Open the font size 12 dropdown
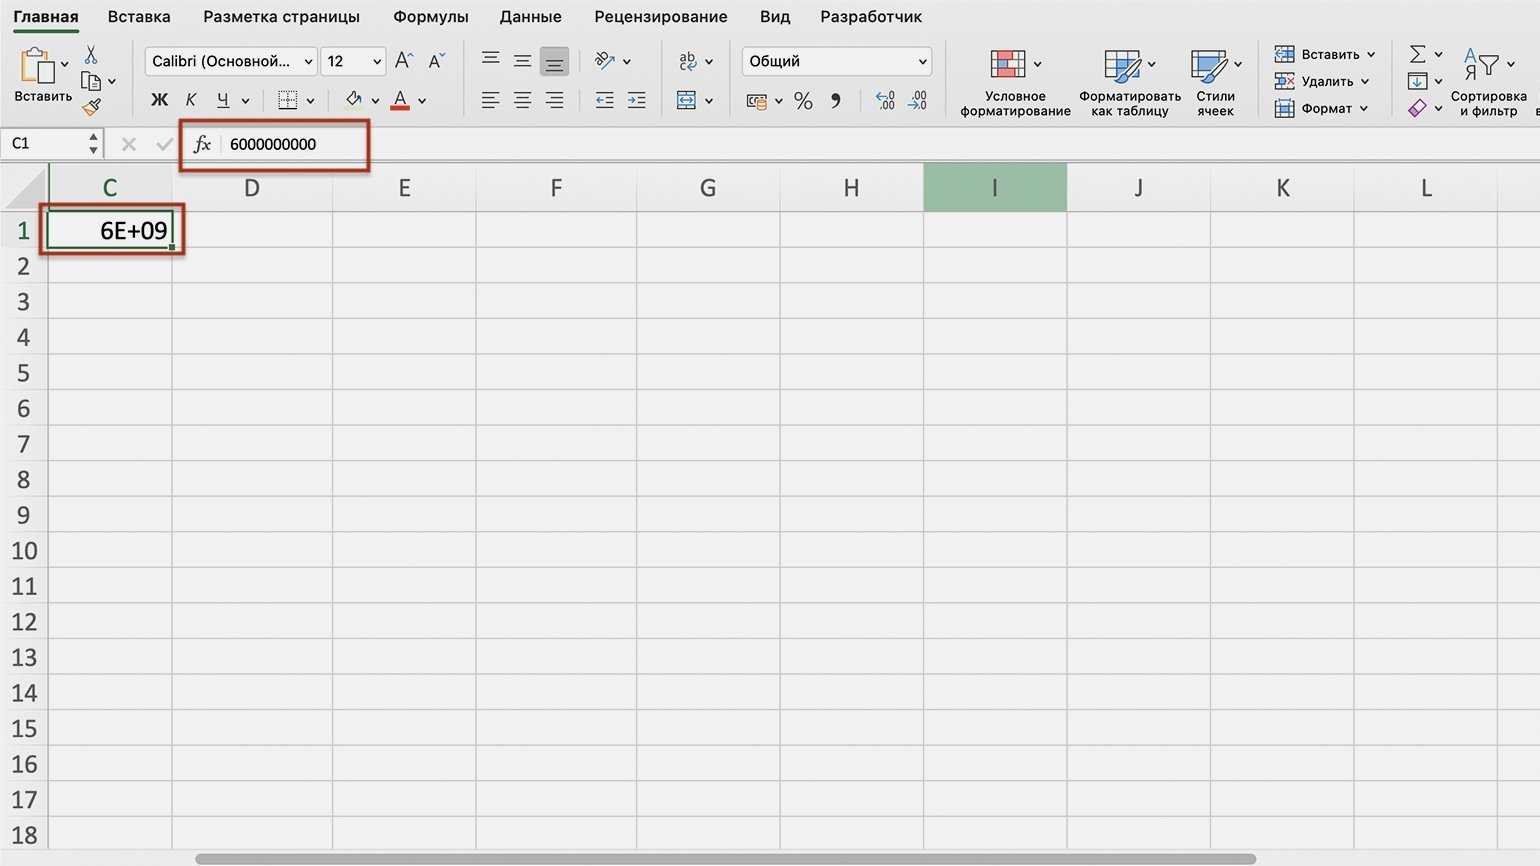This screenshot has height=866, width=1540. (x=353, y=61)
